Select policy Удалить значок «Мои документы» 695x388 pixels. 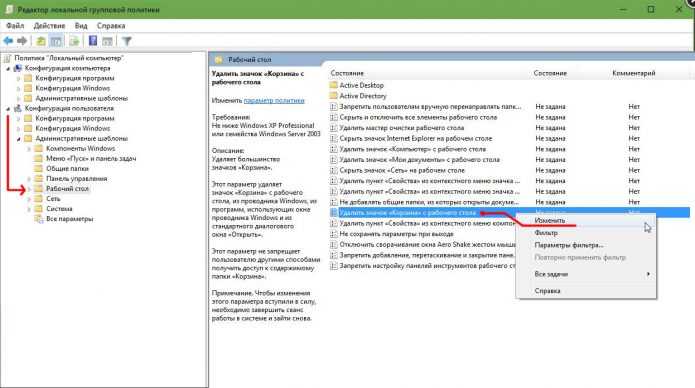coord(419,160)
